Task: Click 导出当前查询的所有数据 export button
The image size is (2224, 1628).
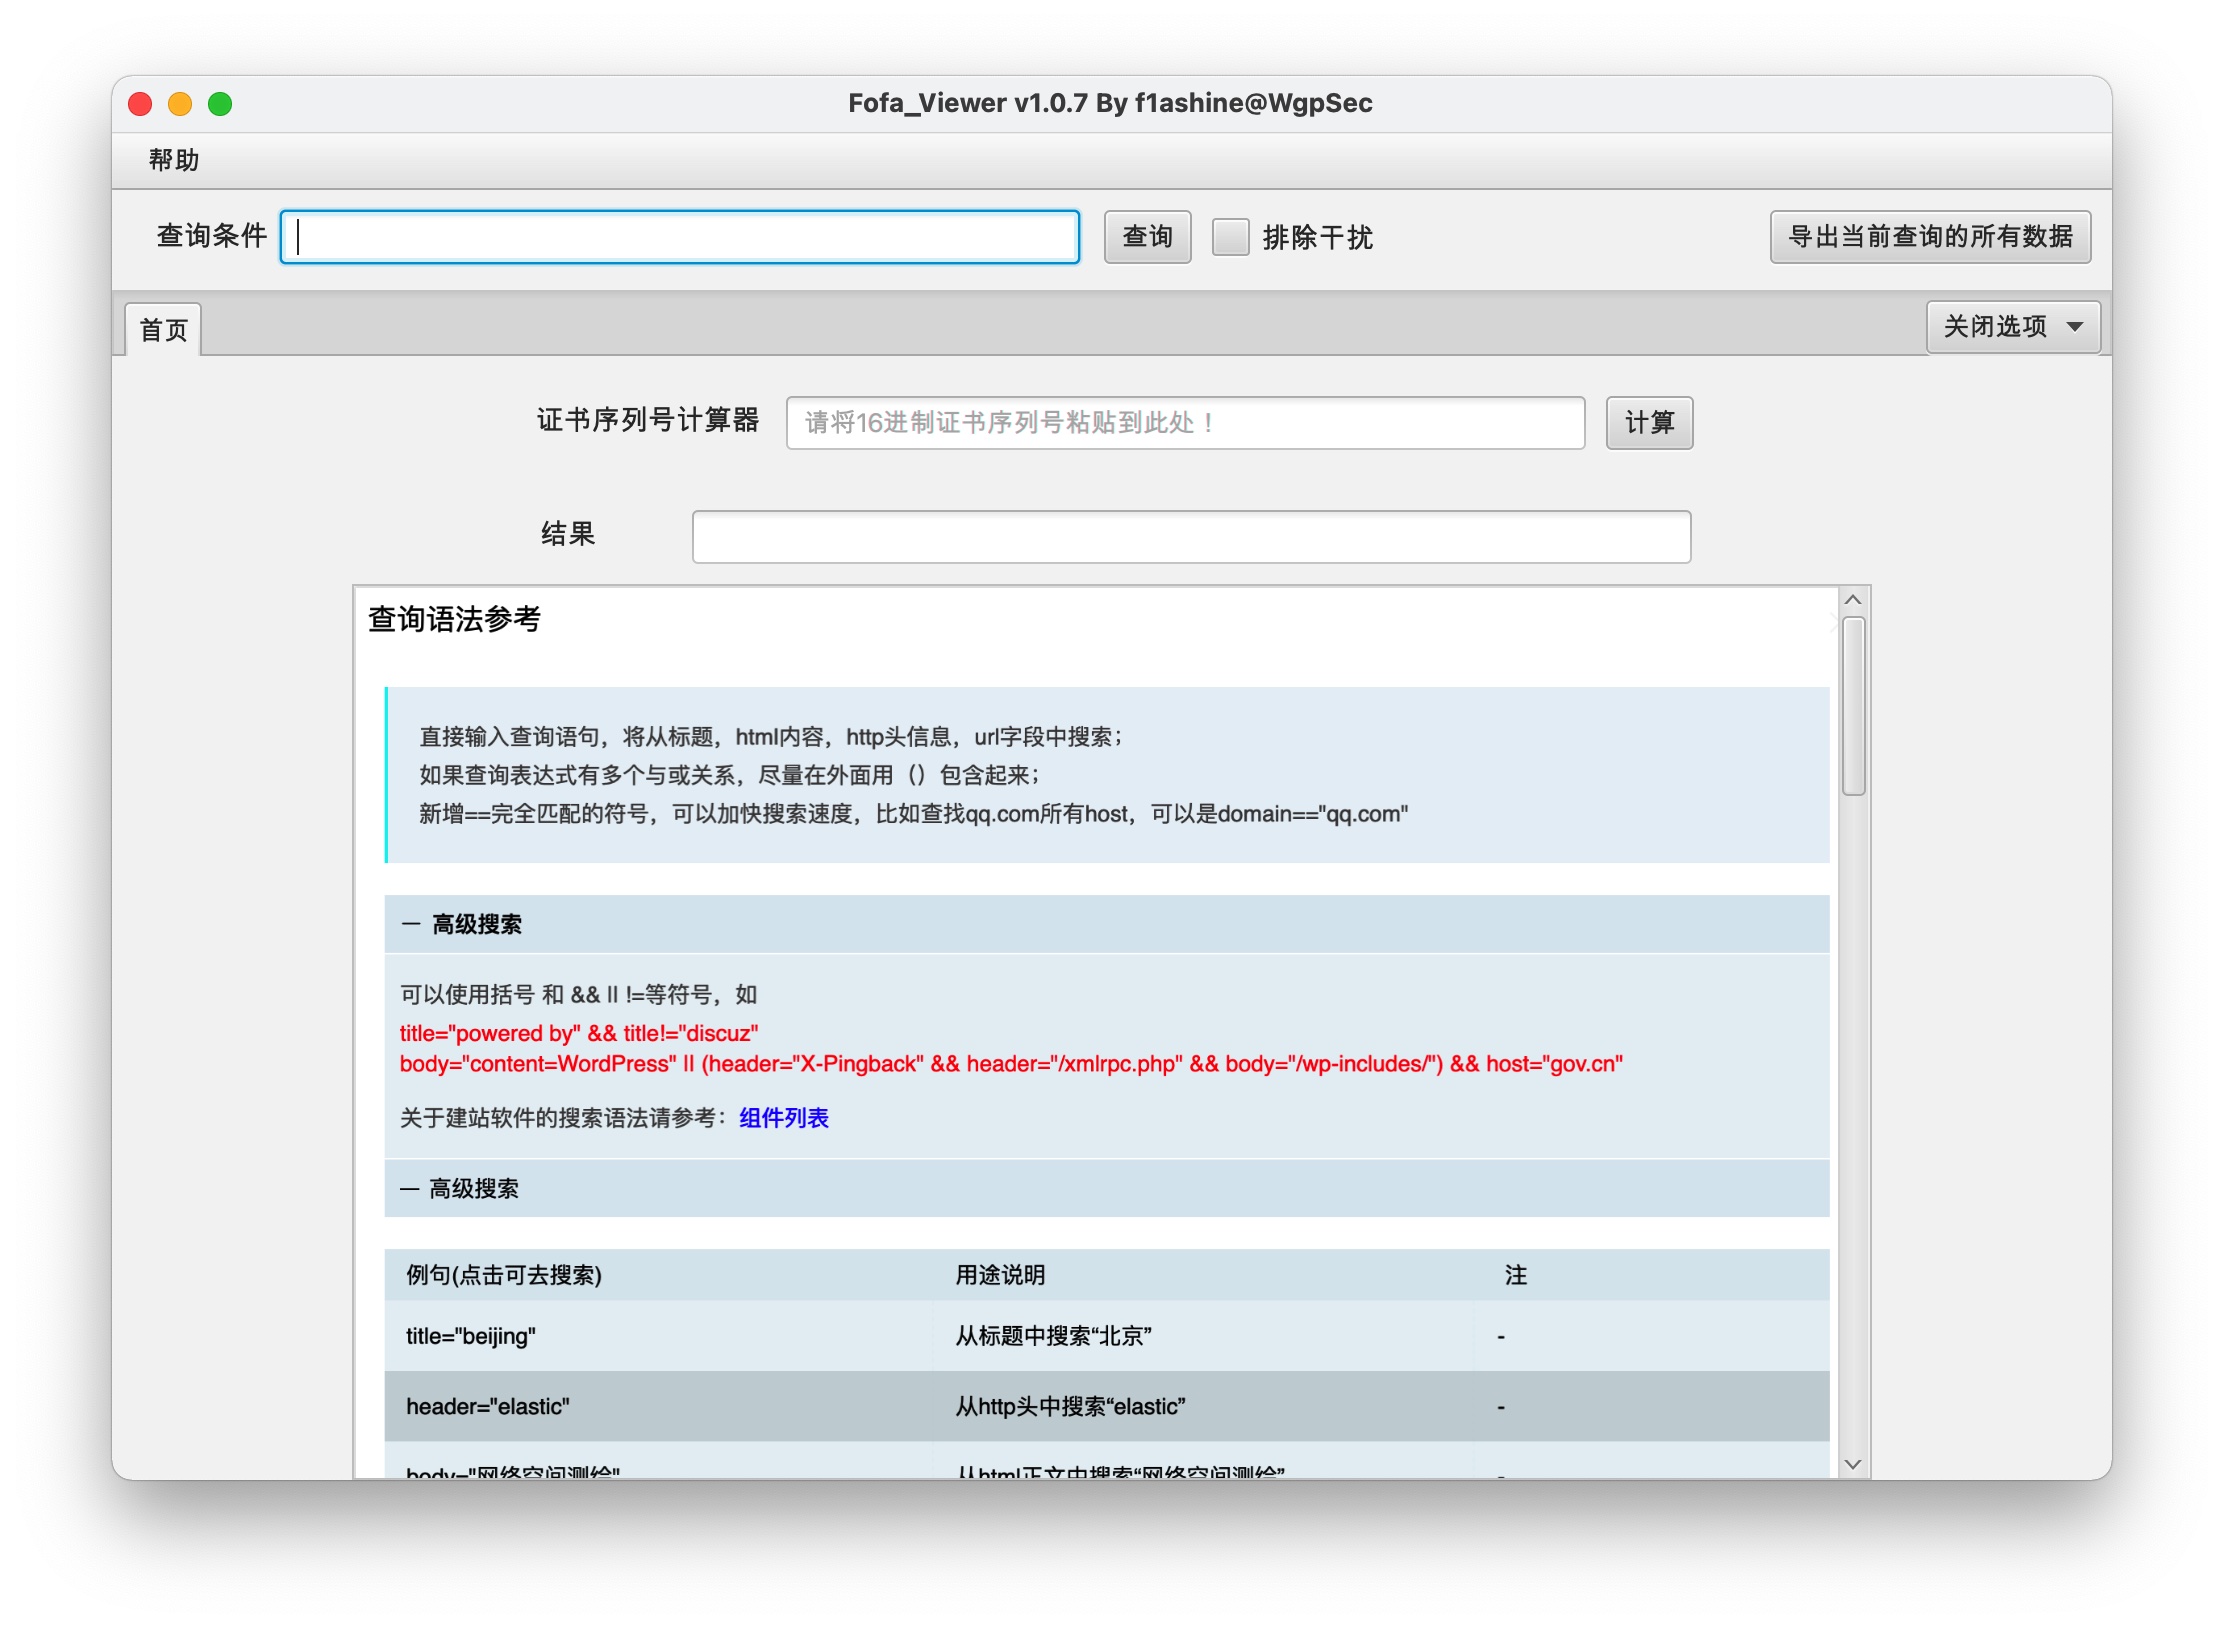Action: 1929,237
